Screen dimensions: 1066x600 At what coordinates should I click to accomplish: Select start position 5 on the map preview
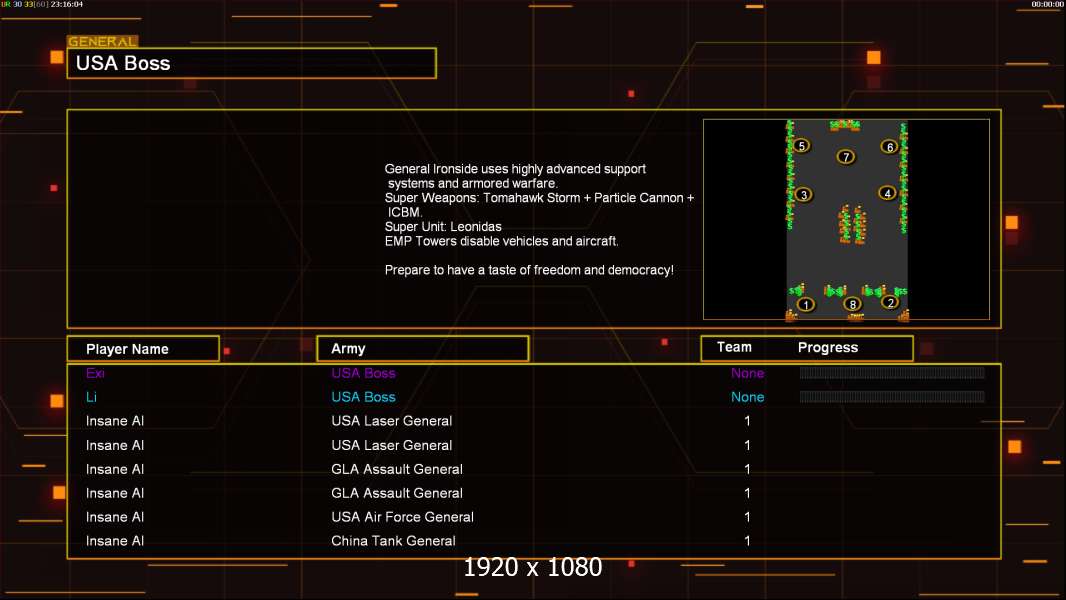[802, 145]
